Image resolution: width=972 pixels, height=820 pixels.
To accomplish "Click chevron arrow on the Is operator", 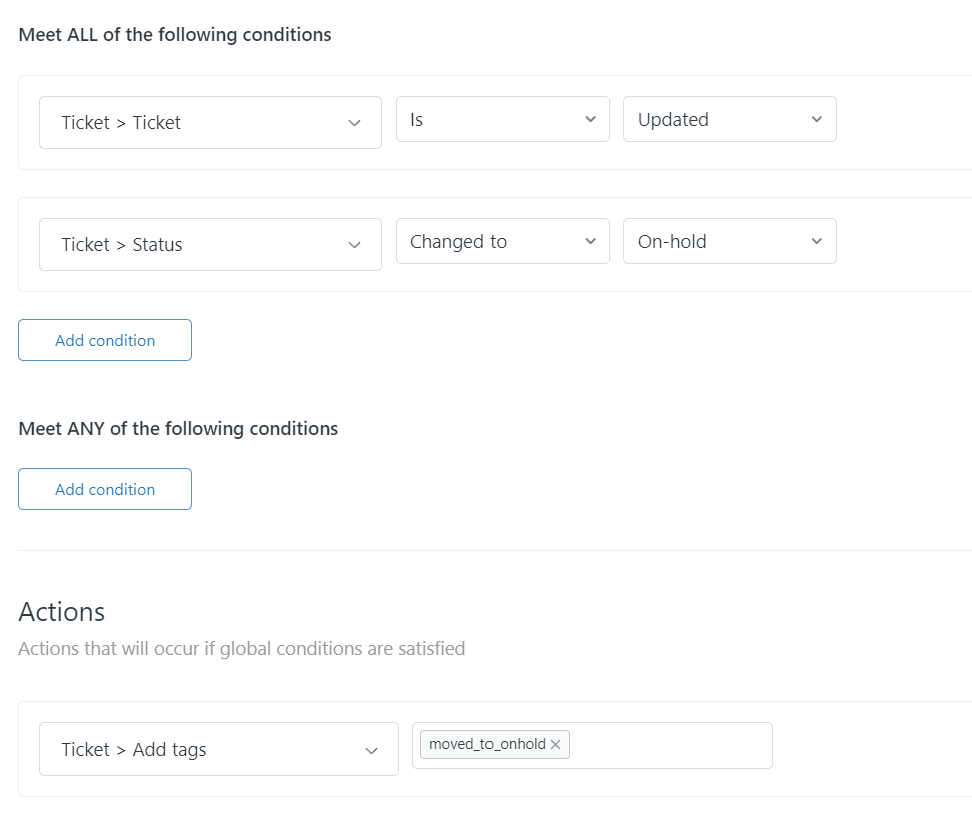I will (589, 120).
